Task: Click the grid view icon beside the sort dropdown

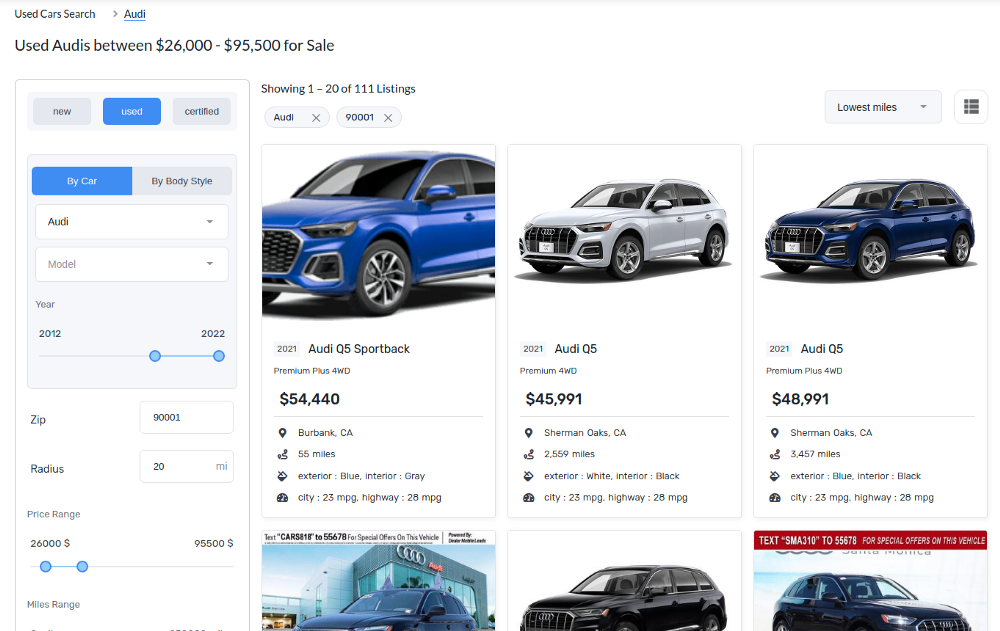Action: point(970,106)
